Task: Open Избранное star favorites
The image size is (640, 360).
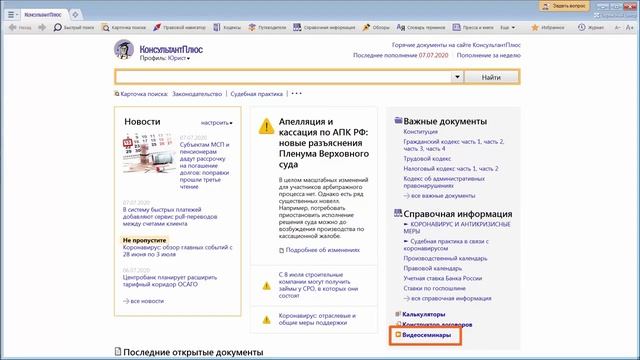Action: pos(548,27)
